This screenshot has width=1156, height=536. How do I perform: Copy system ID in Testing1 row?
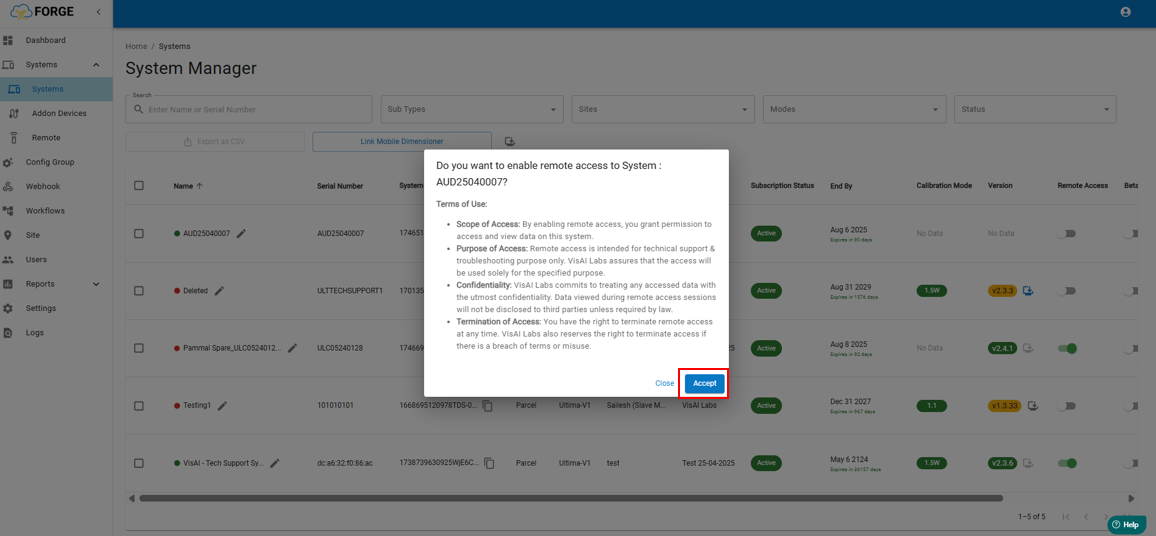pyautogui.click(x=488, y=406)
